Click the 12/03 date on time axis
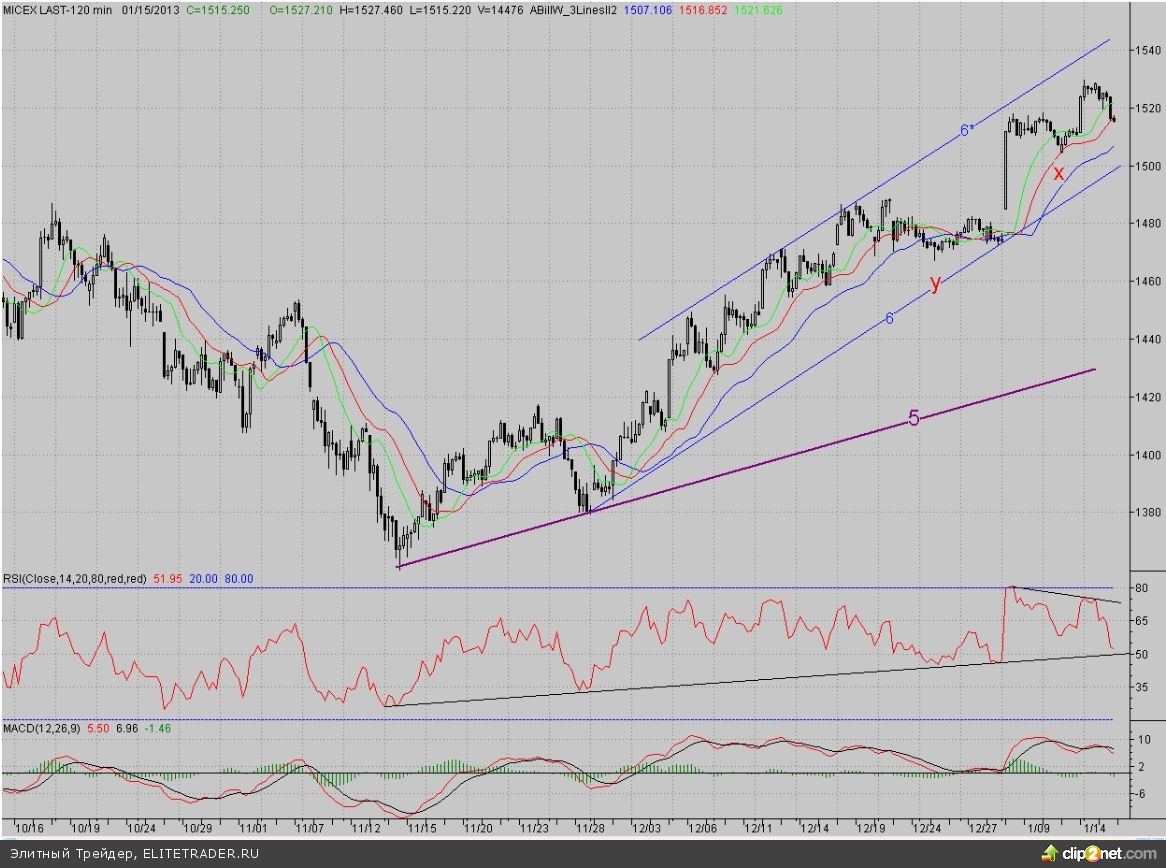Viewport: 1166px width, 868px height. coord(645,828)
